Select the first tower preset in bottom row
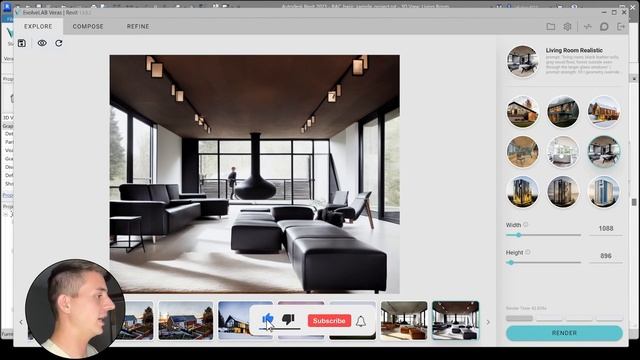 click(x=522, y=192)
